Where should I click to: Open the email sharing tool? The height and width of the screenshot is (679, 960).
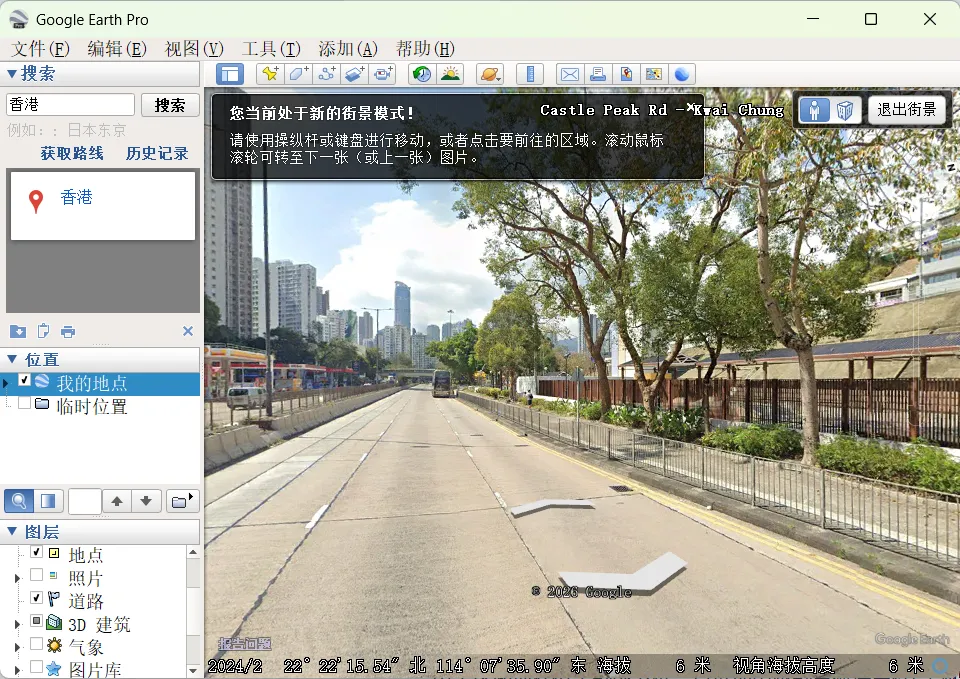pyautogui.click(x=569, y=73)
